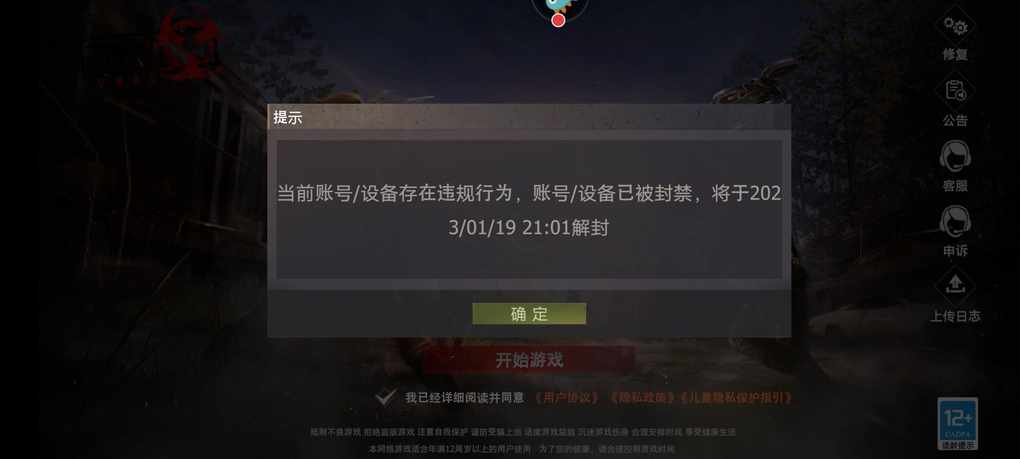Click the 上传日志 text label
The image size is (1020, 459).
[955, 317]
